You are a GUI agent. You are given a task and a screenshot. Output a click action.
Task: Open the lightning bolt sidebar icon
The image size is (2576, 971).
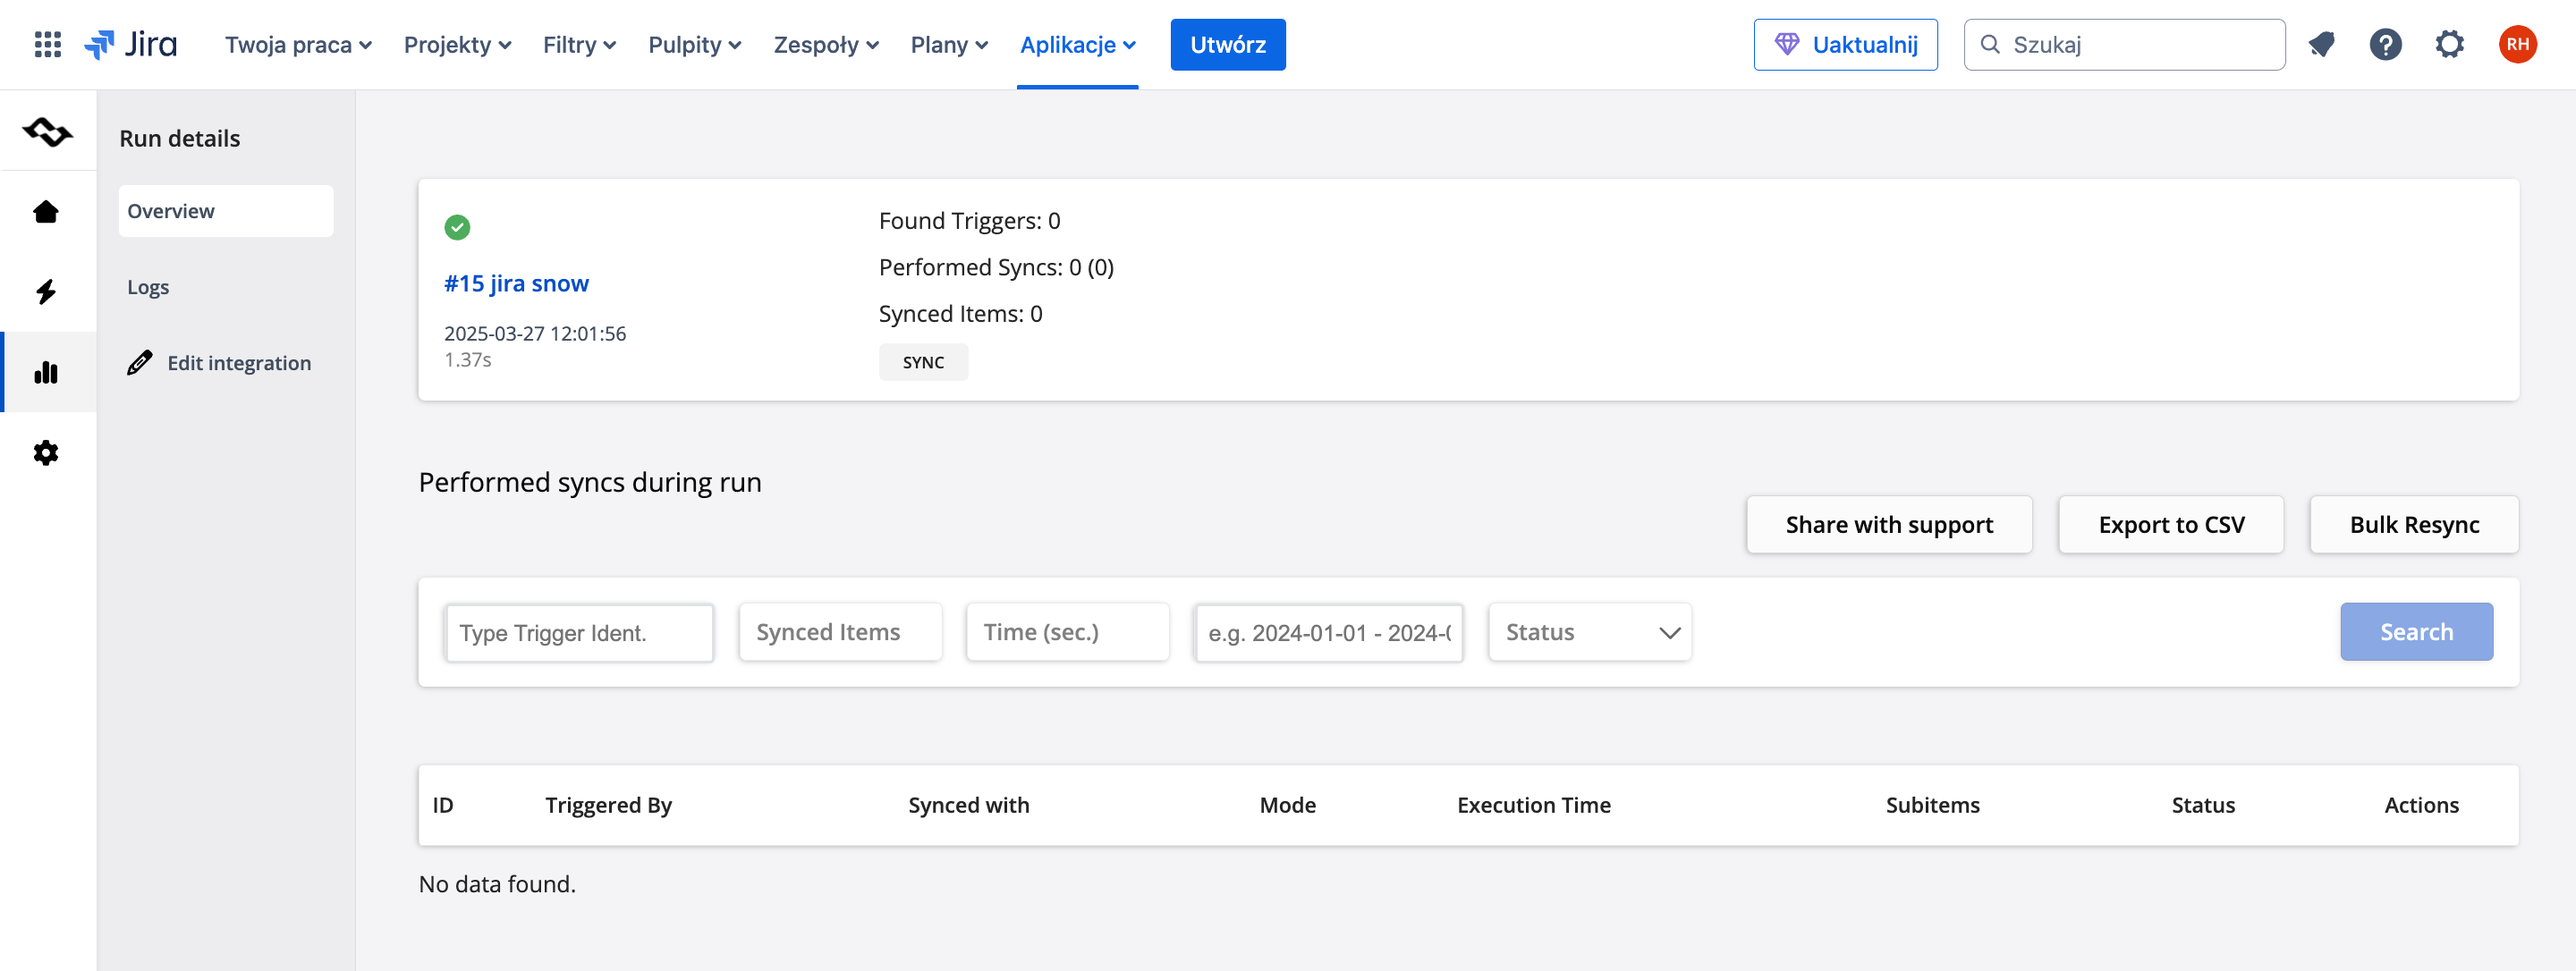pos(46,292)
